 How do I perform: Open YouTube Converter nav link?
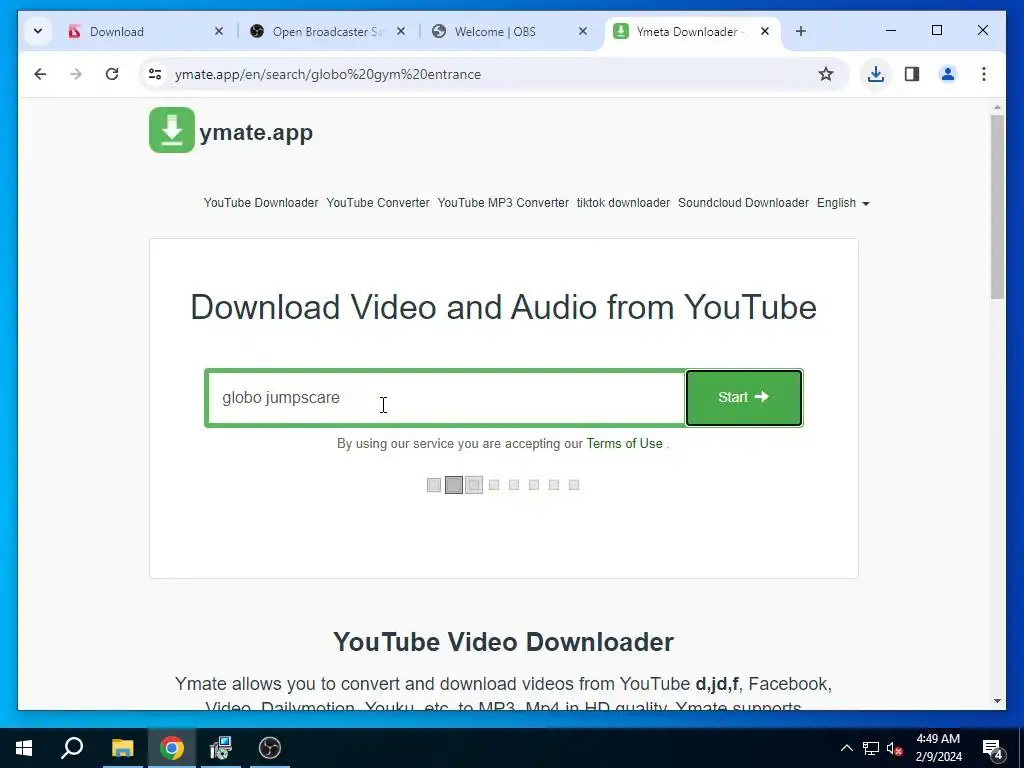click(378, 203)
